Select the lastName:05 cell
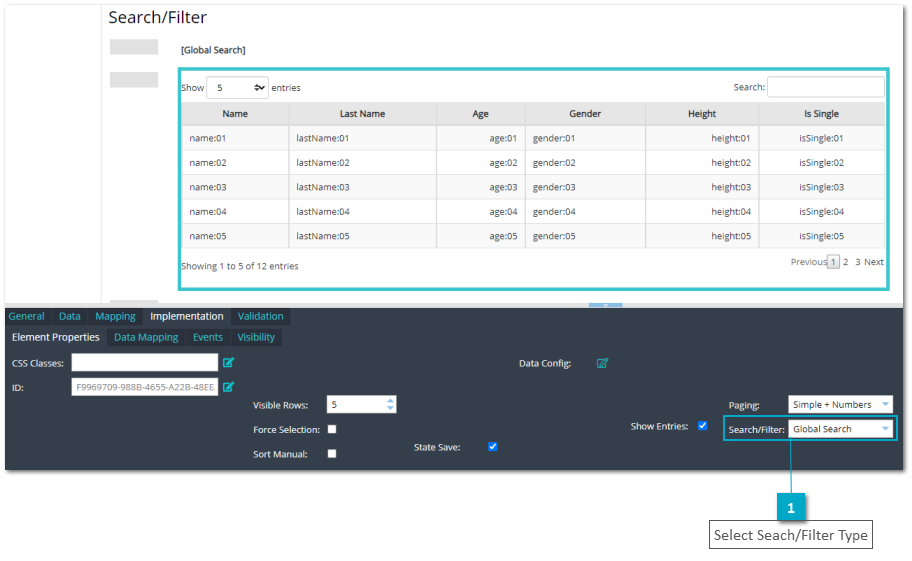912x561 pixels. tap(362, 236)
